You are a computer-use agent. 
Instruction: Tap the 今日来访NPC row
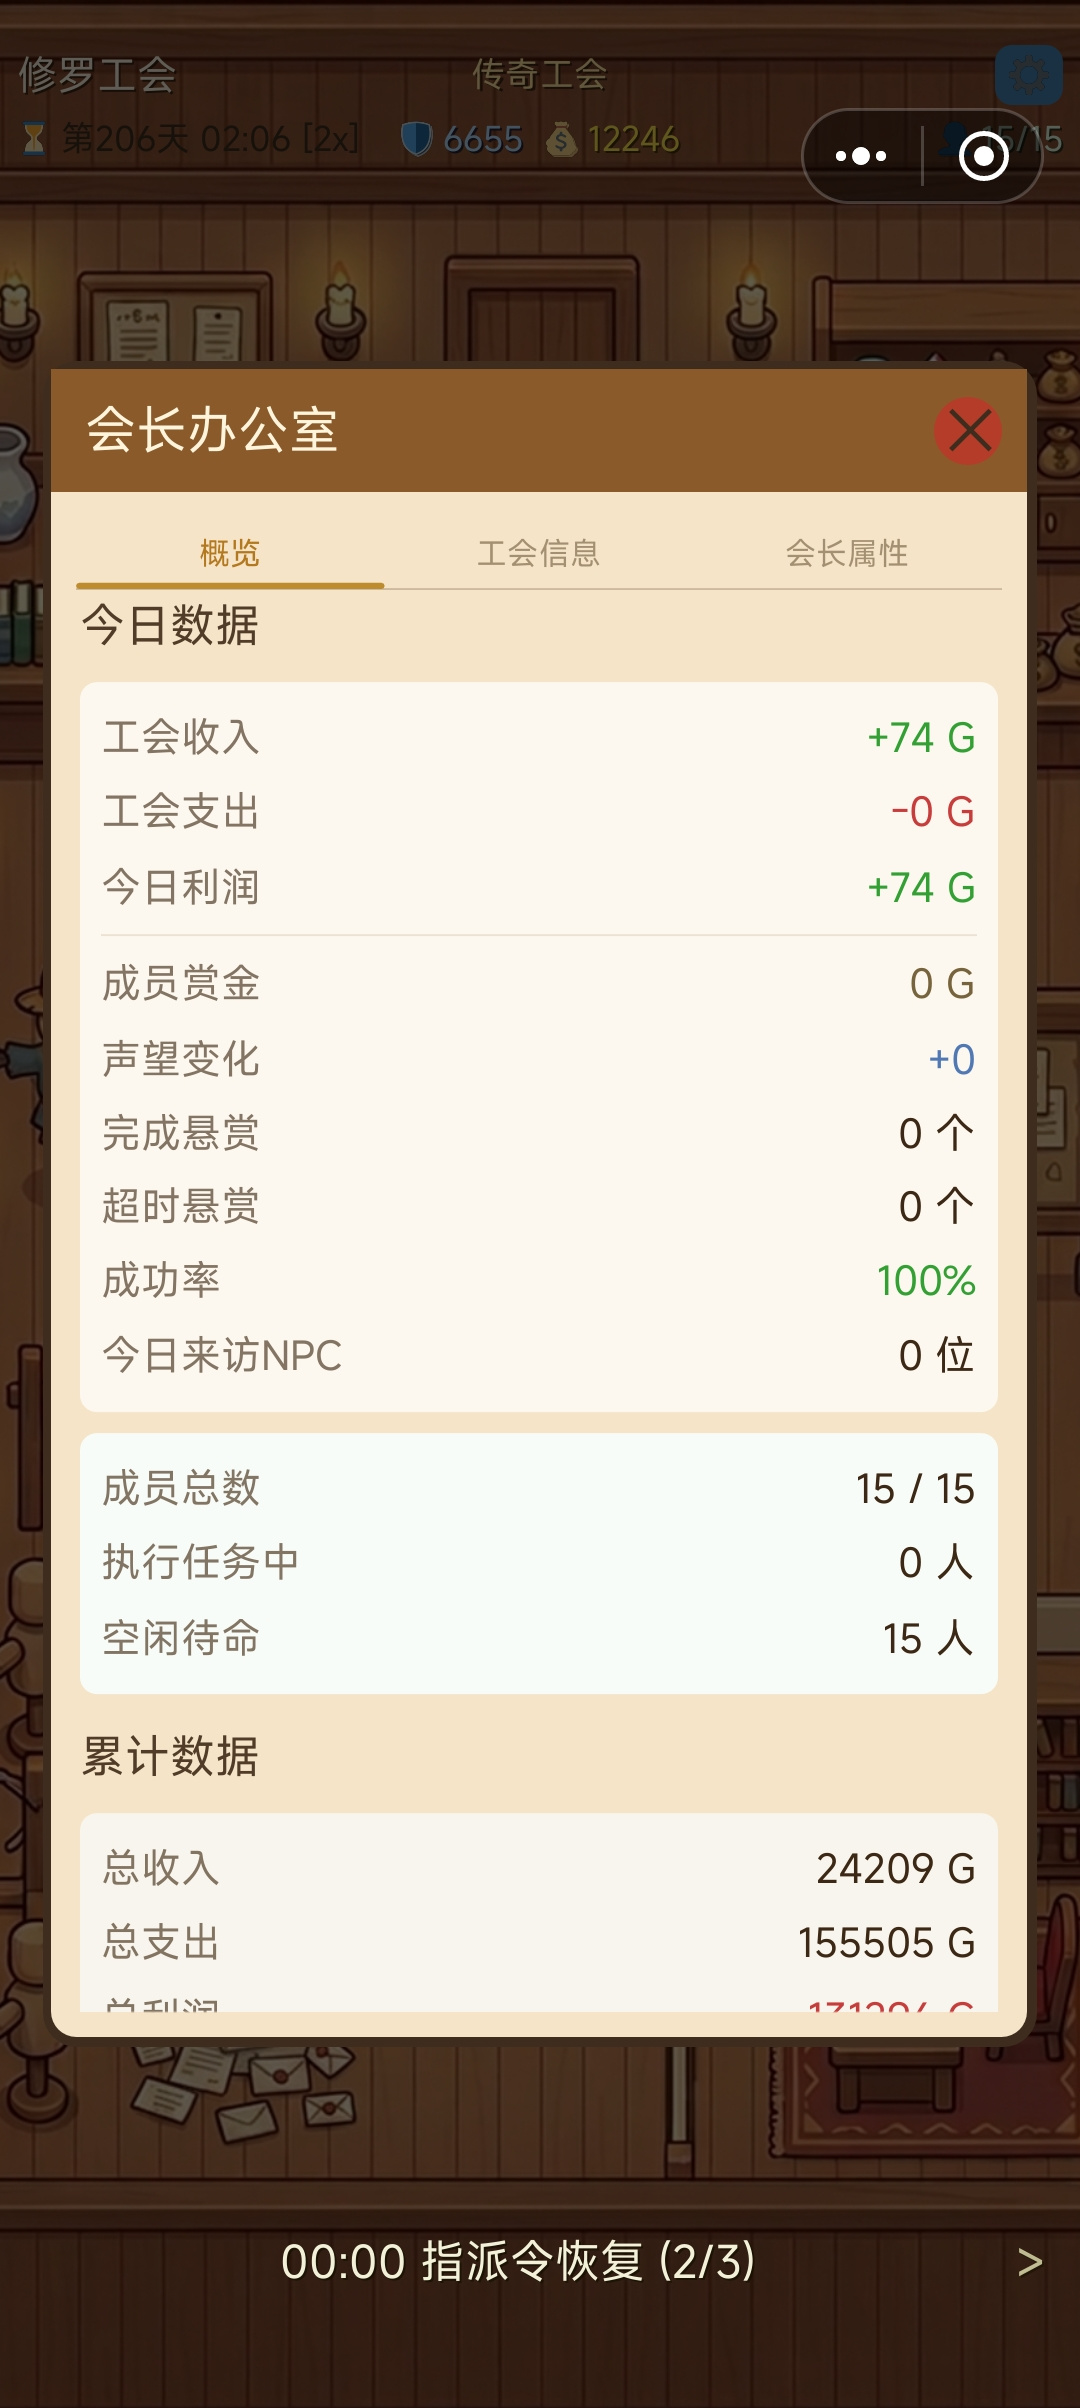click(539, 1356)
